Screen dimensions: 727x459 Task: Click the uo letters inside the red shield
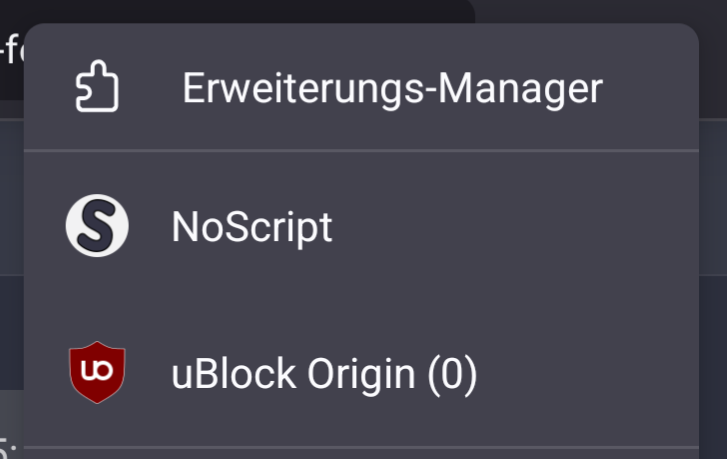click(96, 370)
